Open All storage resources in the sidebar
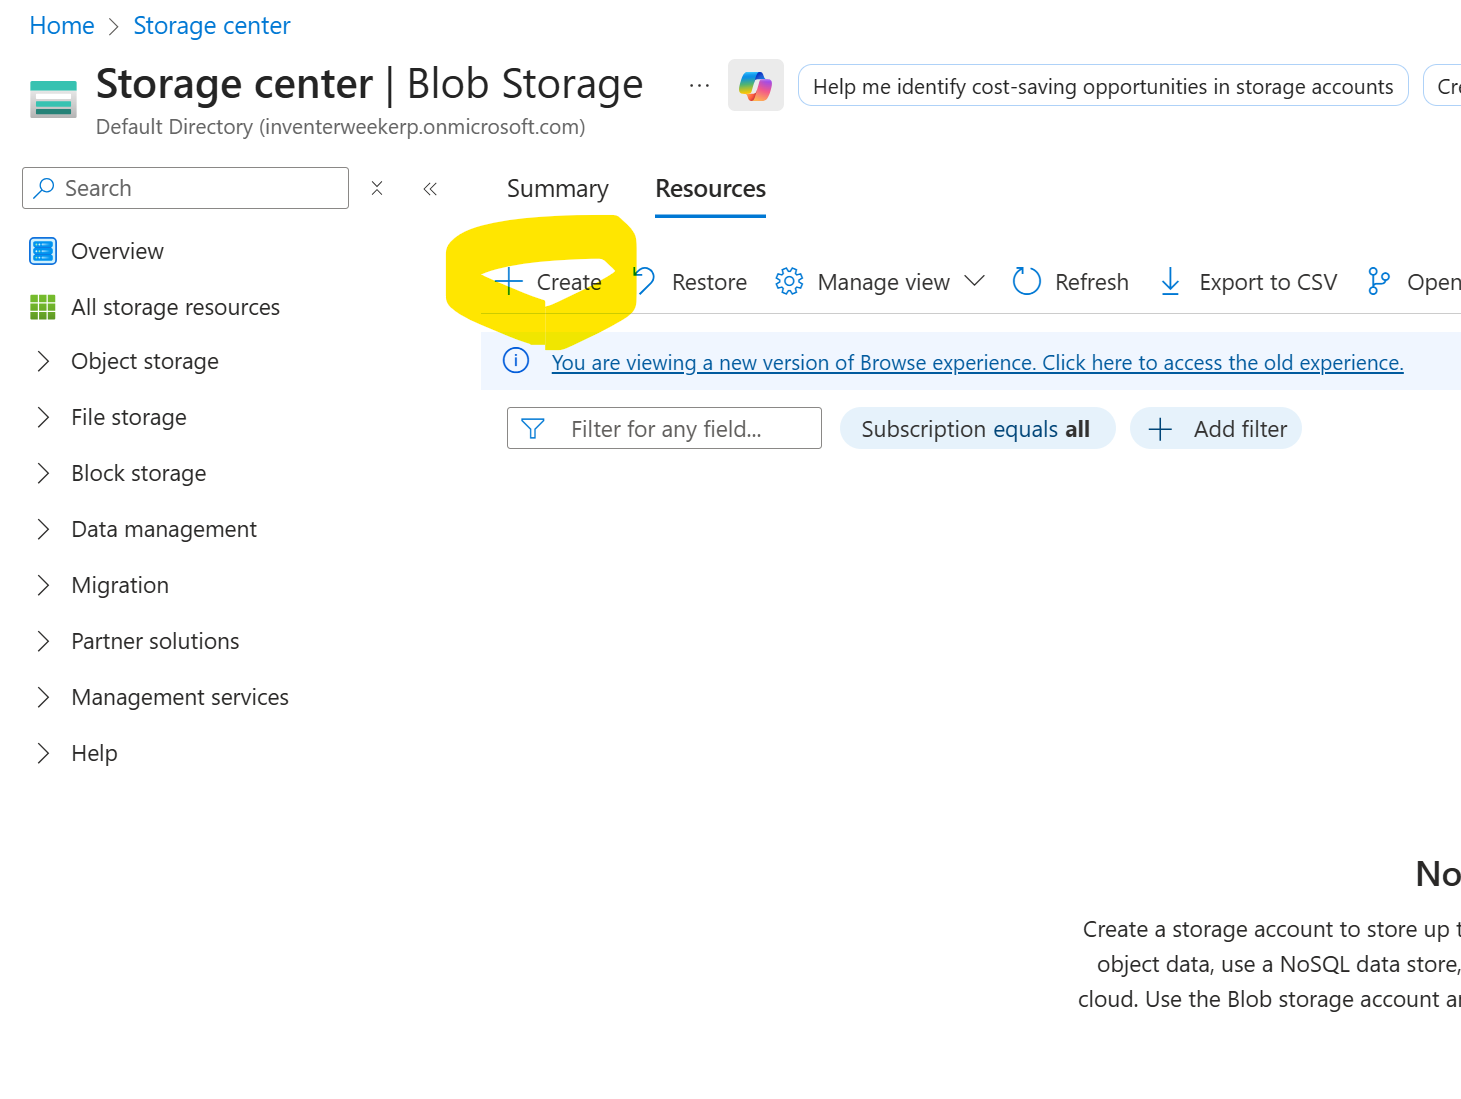 175,307
